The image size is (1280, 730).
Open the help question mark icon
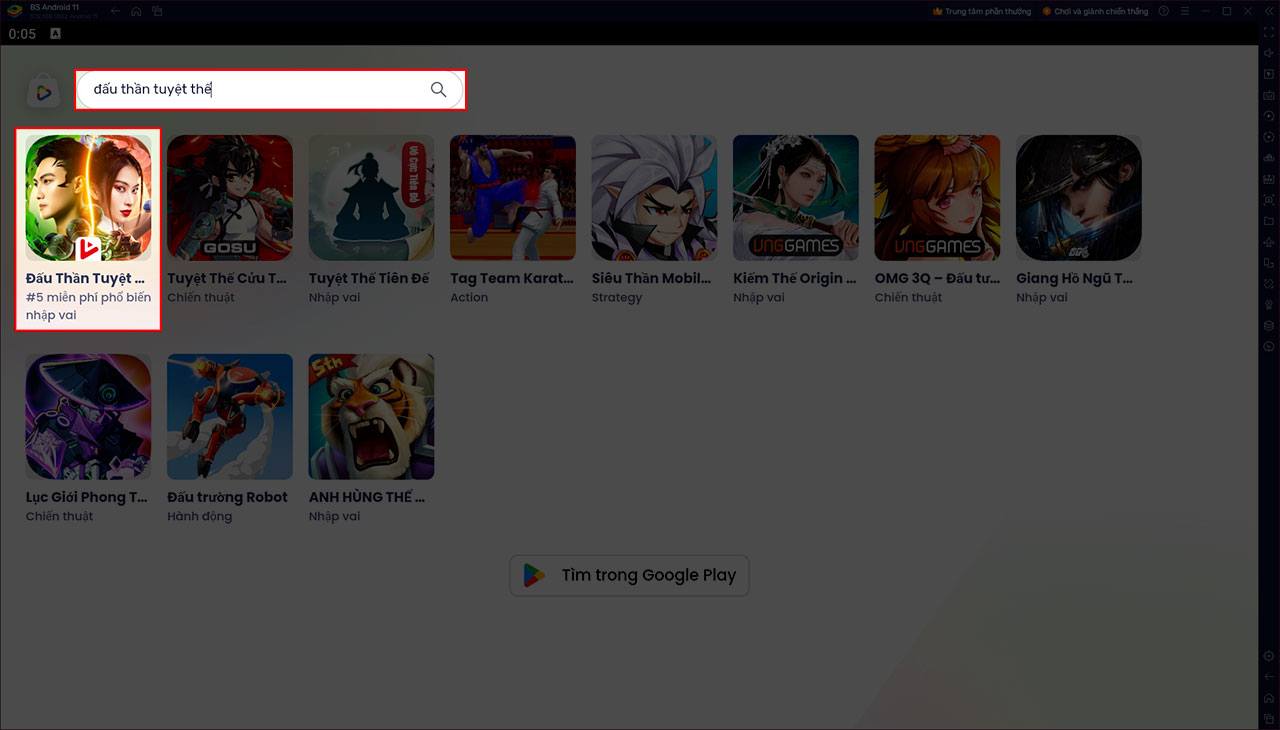coord(1164,11)
